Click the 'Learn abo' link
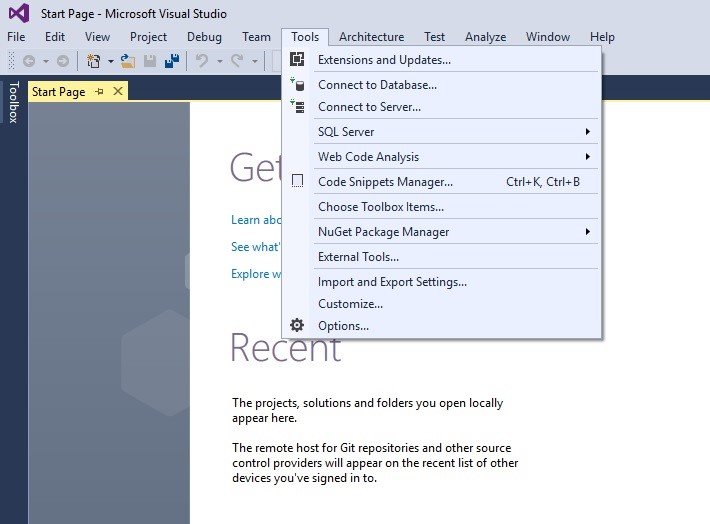 pyautogui.click(x=256, y=220)
